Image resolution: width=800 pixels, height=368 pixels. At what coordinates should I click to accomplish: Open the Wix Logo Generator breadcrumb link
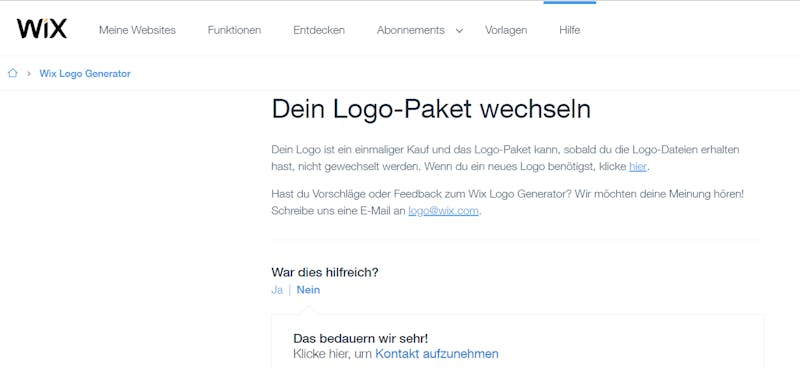[85, 73]
